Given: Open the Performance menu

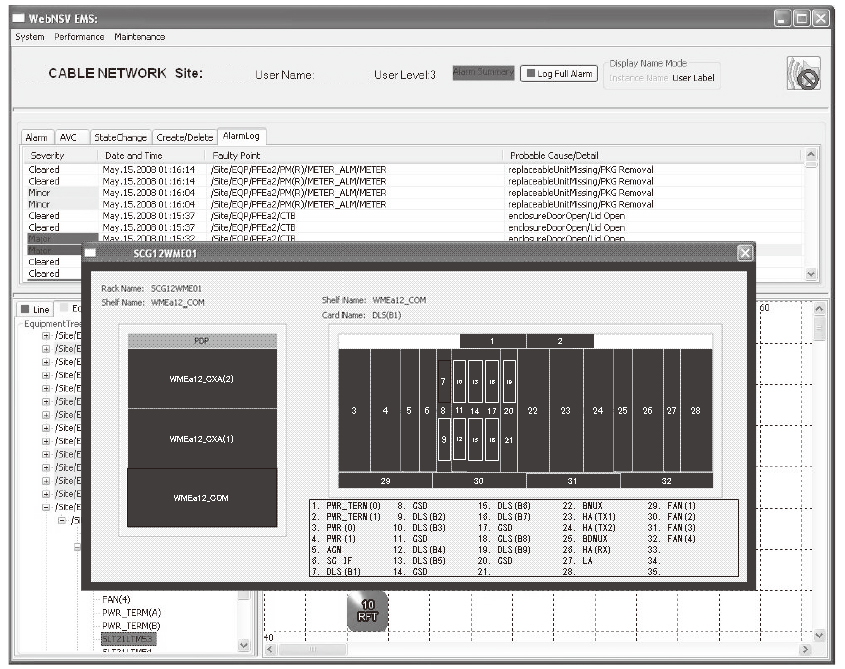Looking at the screenshot, I should pyautogui.click(x=79, y=37).
